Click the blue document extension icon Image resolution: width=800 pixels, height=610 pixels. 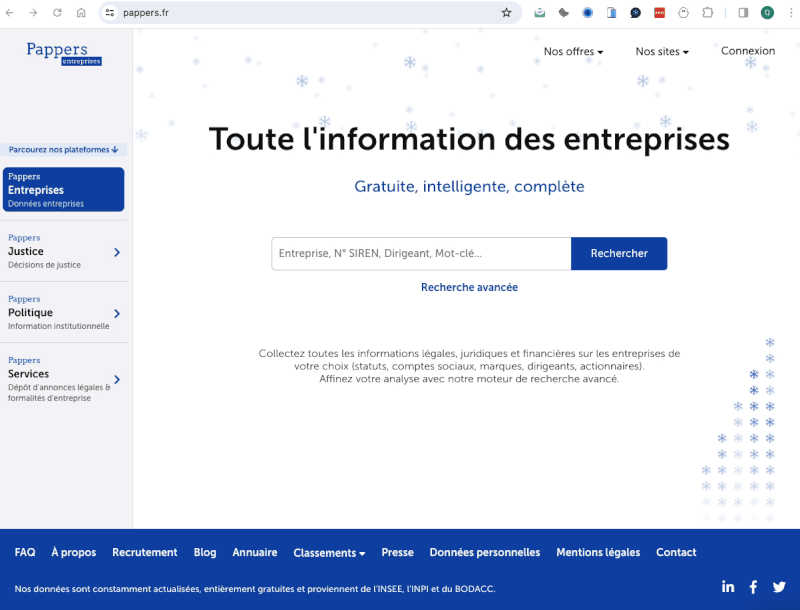click(x=611, y=13)
